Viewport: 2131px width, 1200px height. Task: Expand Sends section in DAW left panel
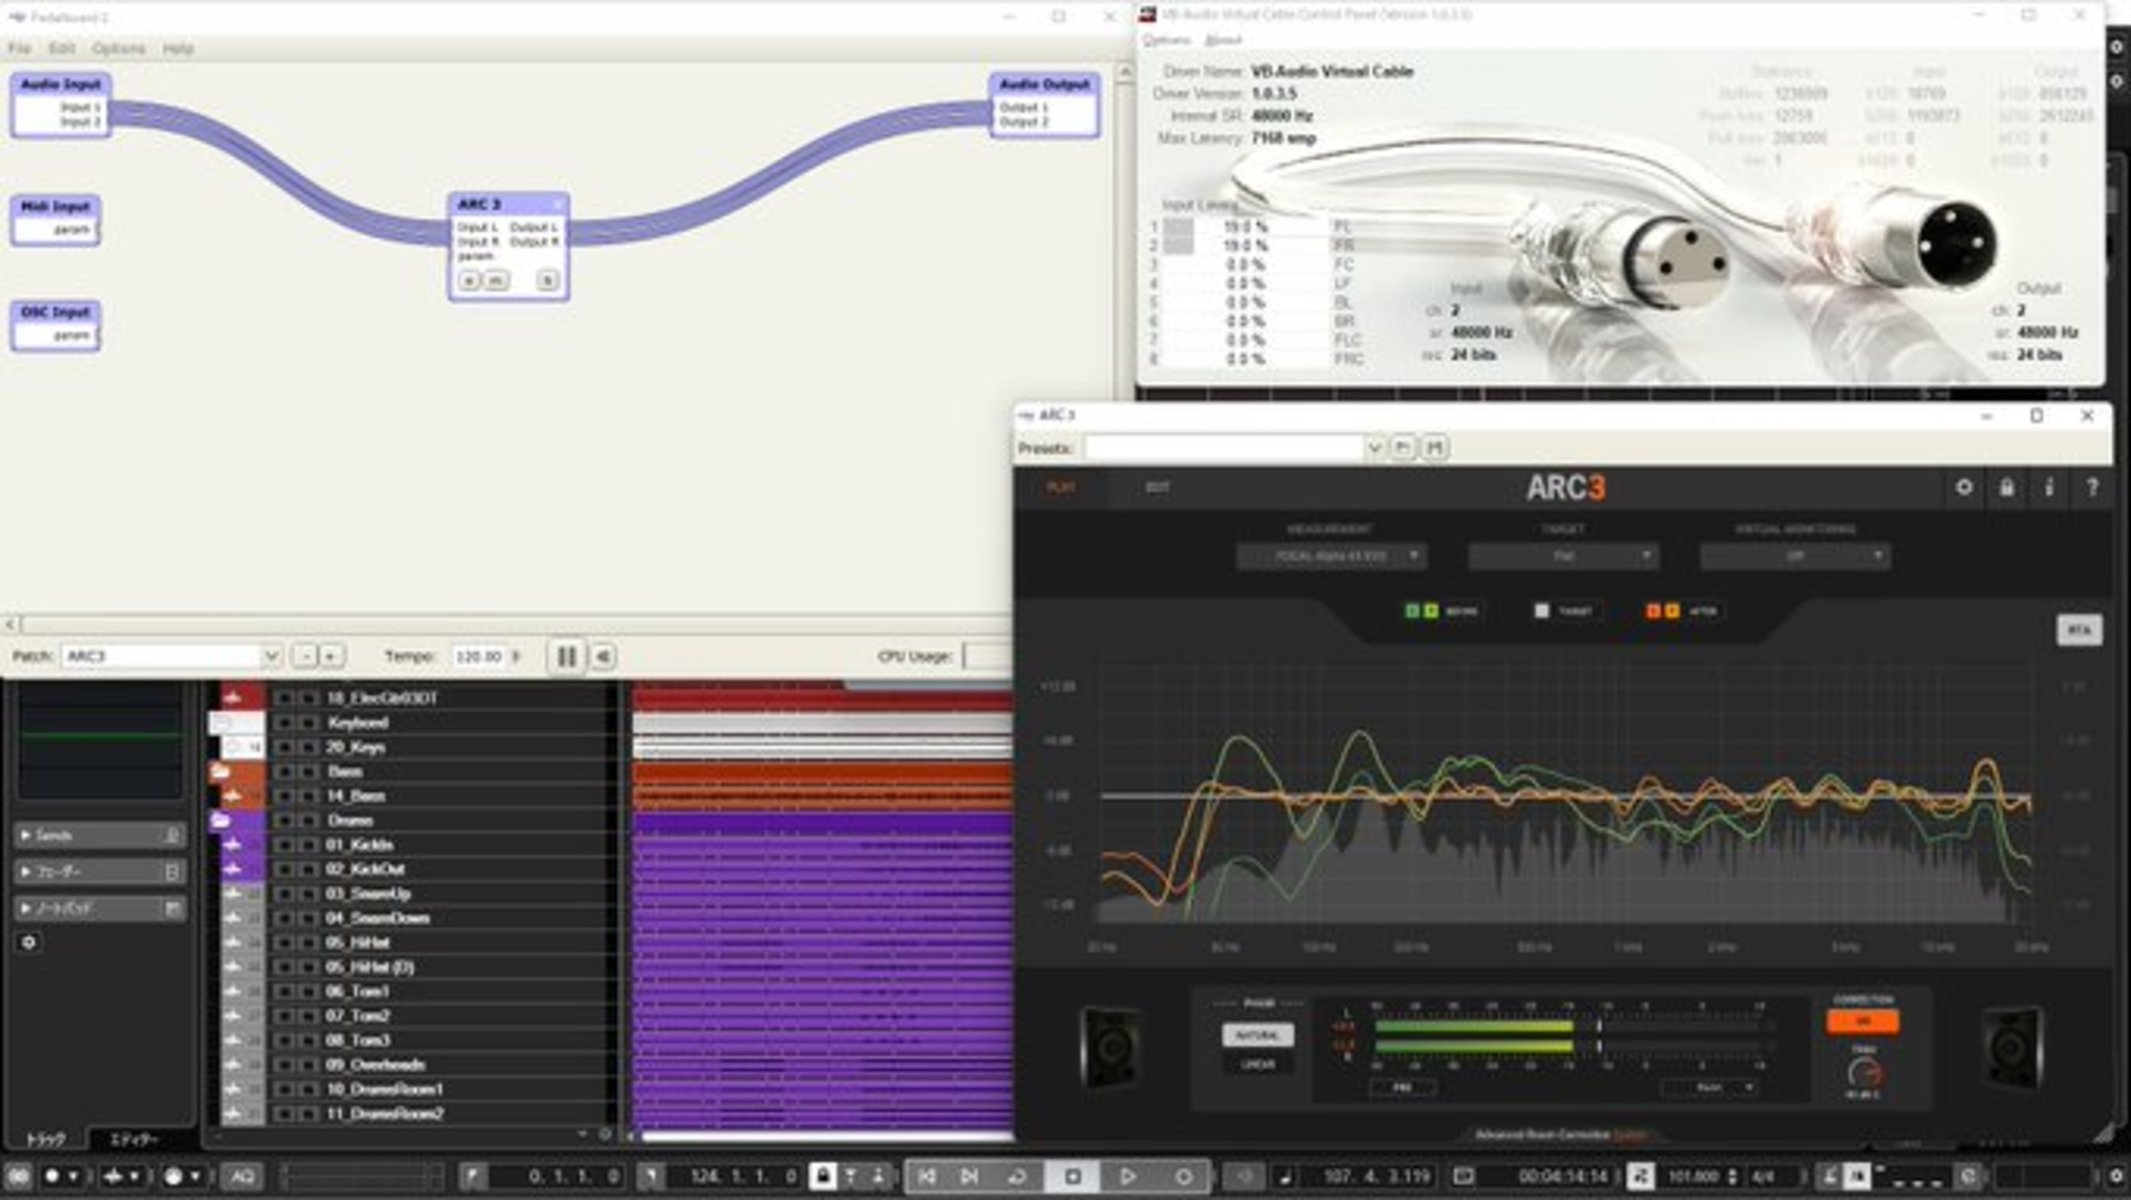coord(99,835)
